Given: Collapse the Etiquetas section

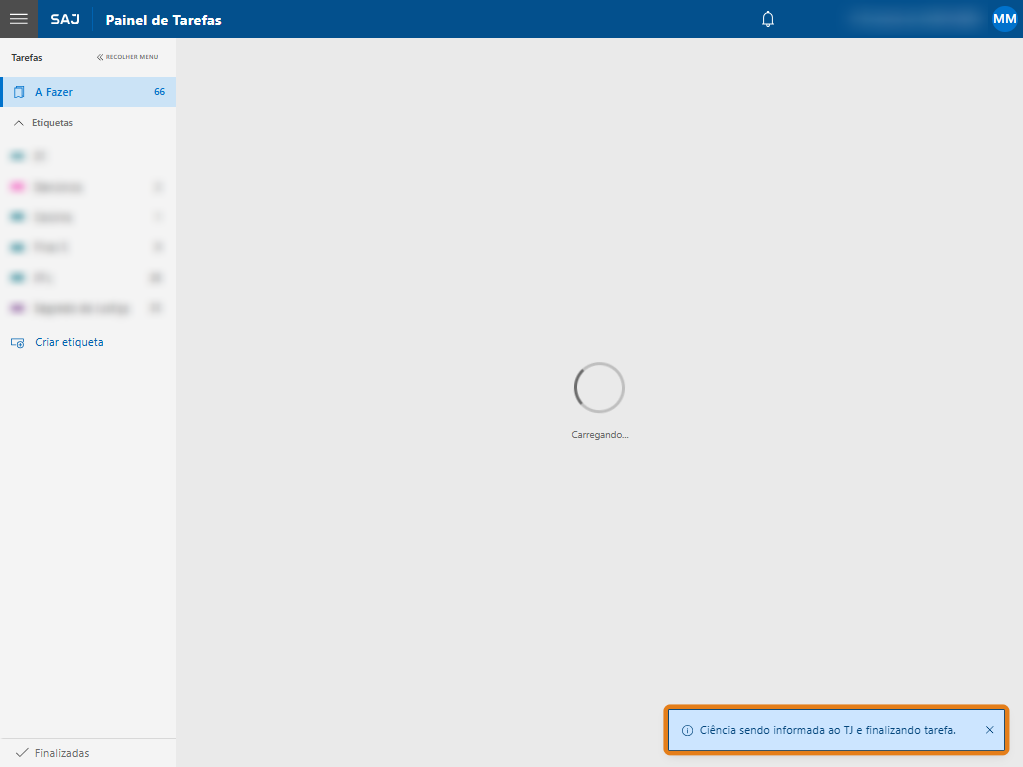Looking at the screenshot, I should click(18, 123).
